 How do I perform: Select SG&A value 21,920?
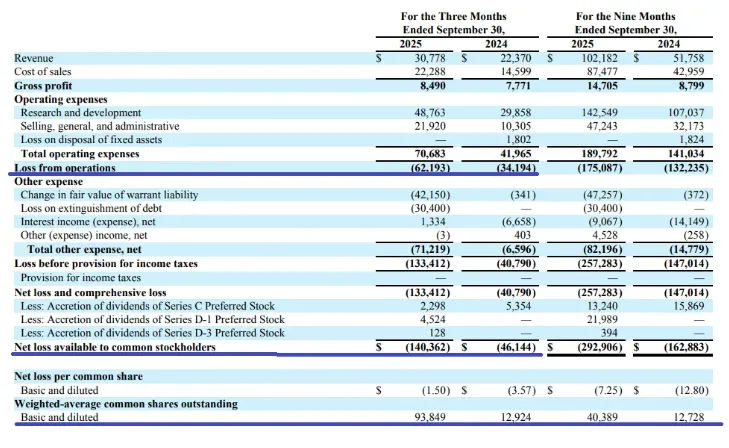(430, 126)
